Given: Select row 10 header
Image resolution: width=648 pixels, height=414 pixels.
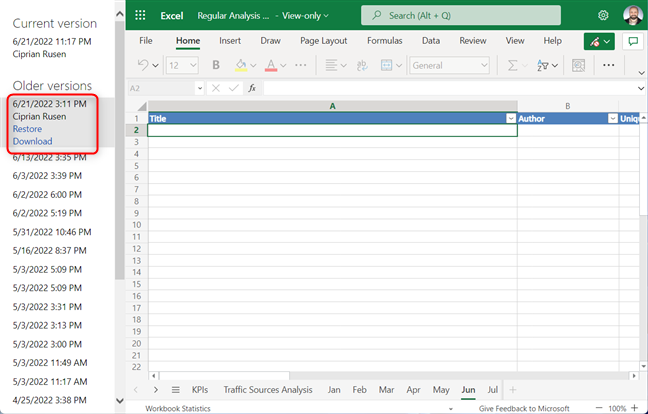Looking at the screenshot, I should click(x=136, y=225).
